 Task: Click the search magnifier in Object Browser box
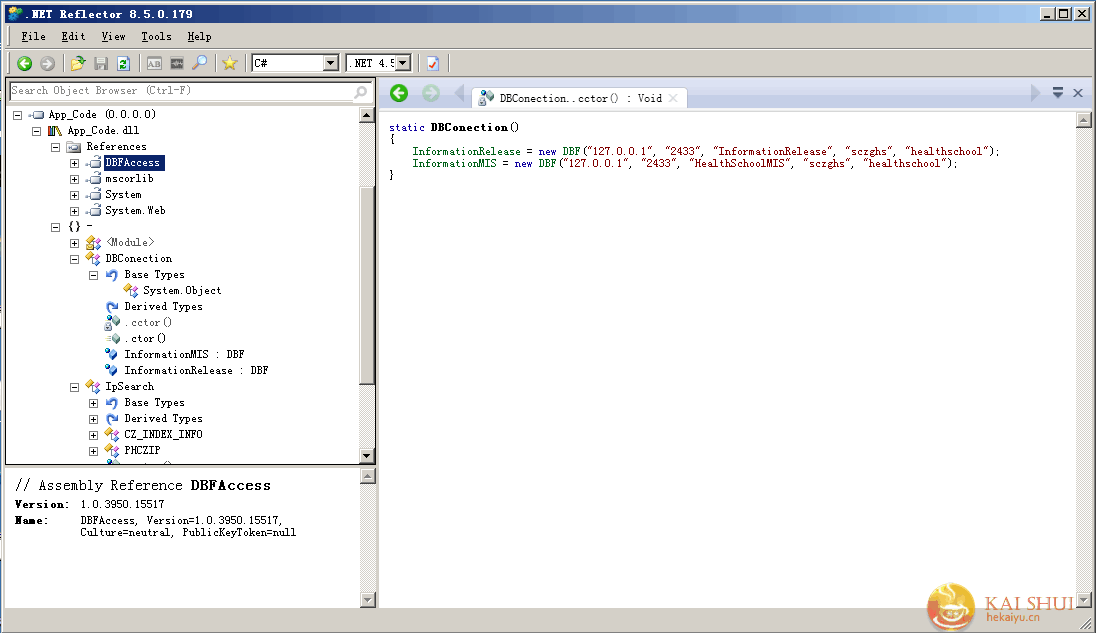(x=361, y=92)
